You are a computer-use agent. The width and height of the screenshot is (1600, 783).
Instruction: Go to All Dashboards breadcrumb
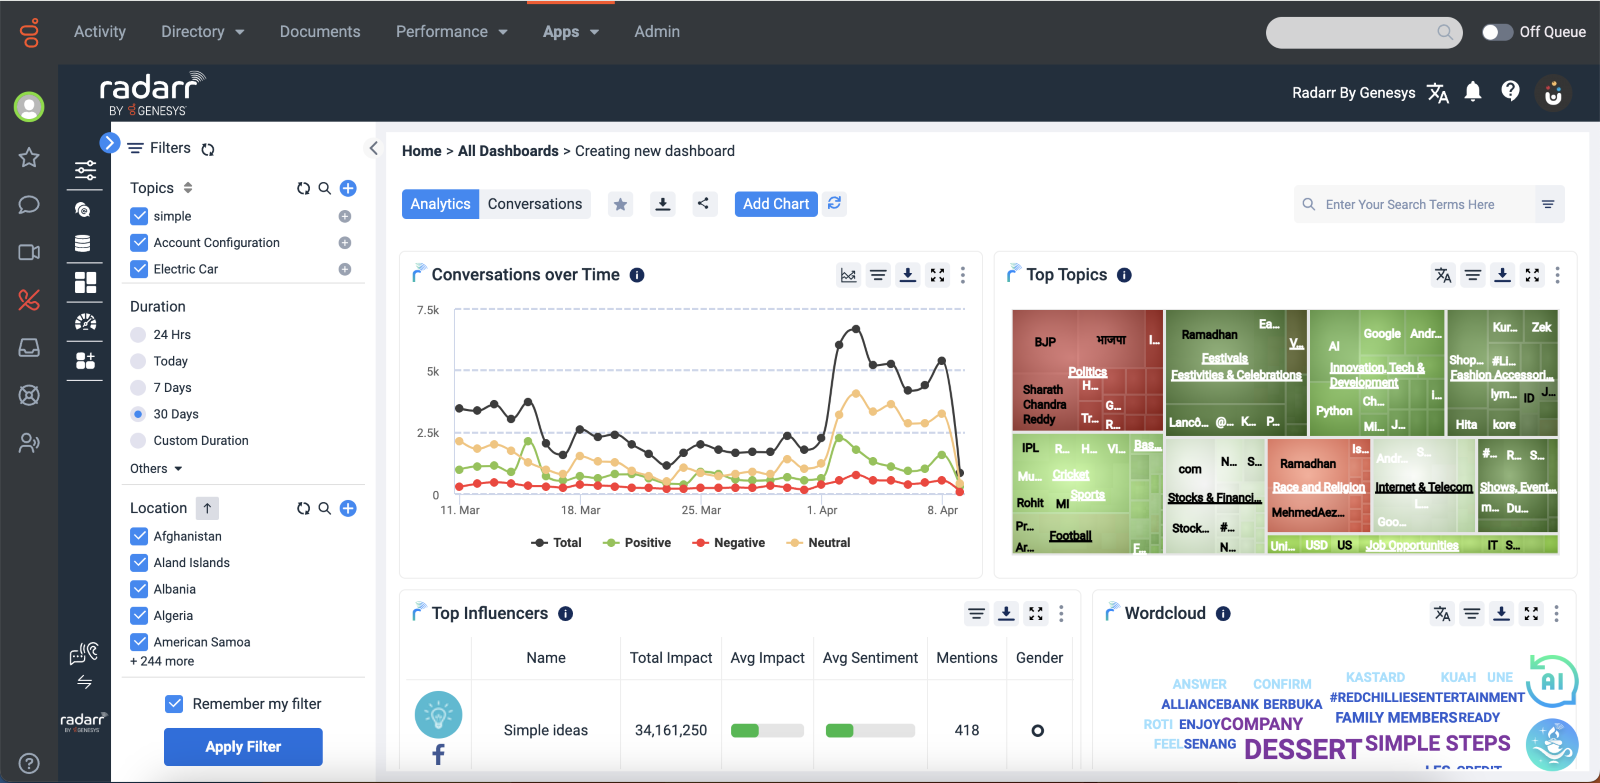(x=508, y=151)
